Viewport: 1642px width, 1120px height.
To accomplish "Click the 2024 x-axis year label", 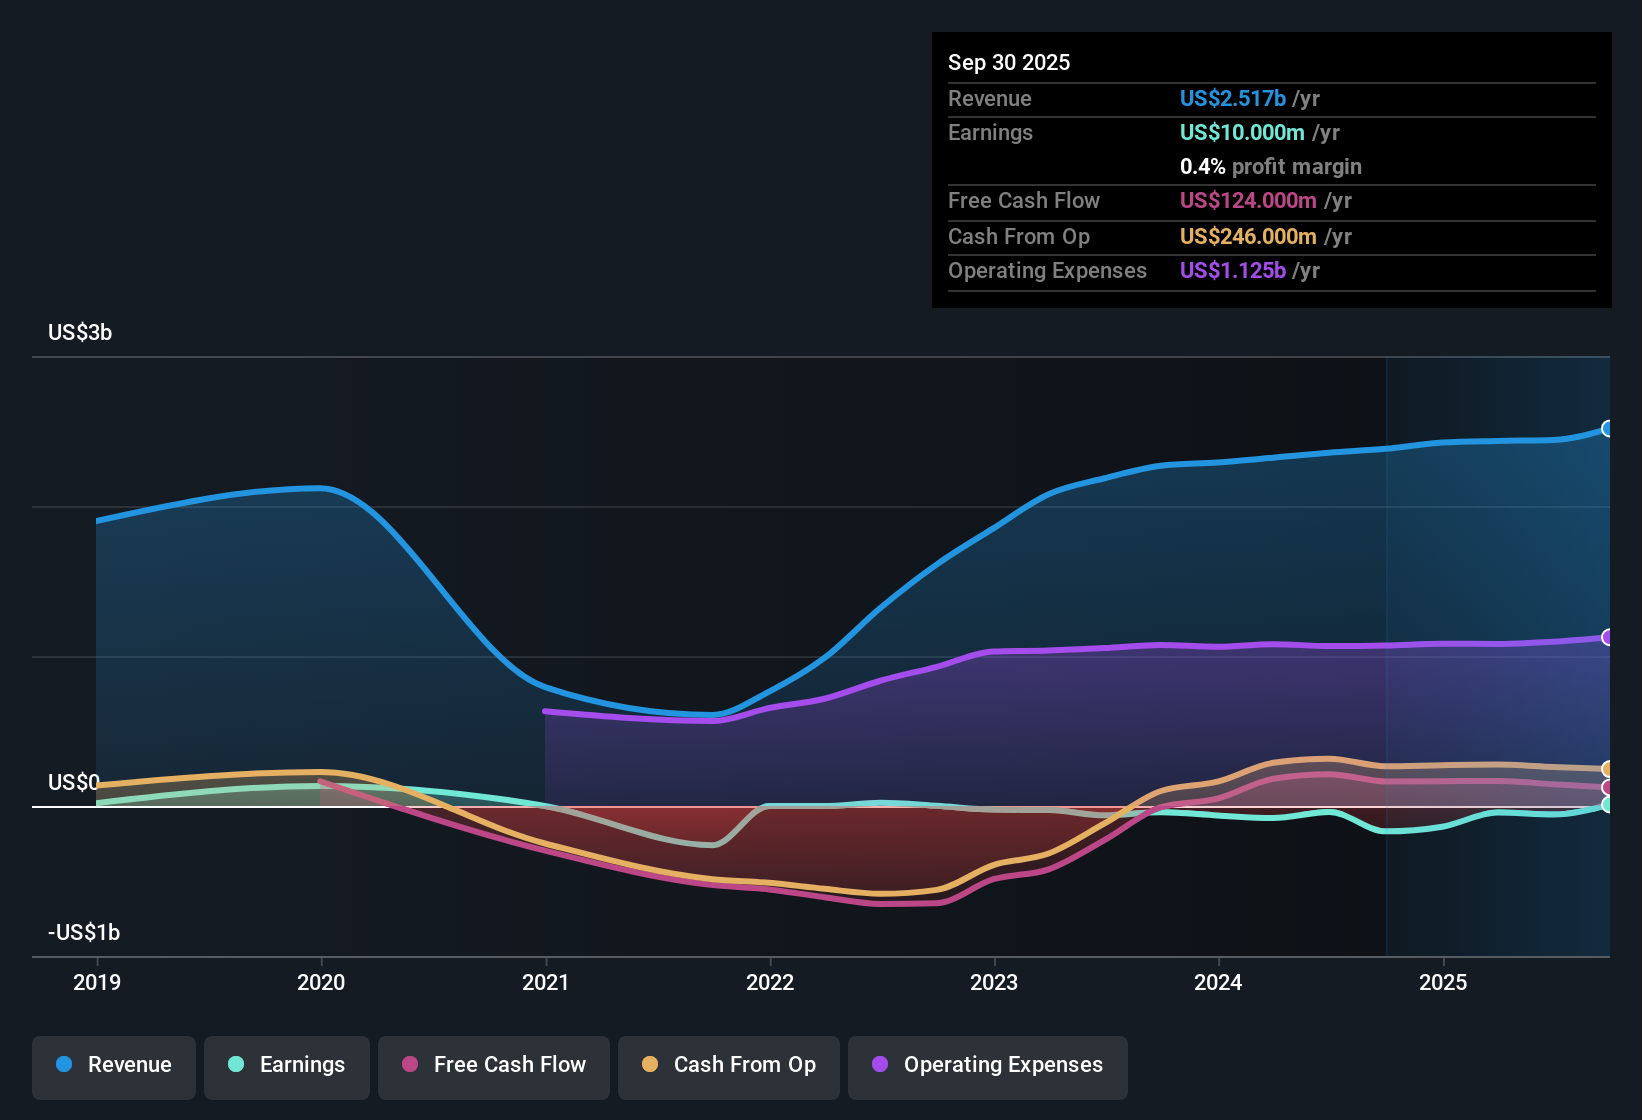I will (1218, 983).
